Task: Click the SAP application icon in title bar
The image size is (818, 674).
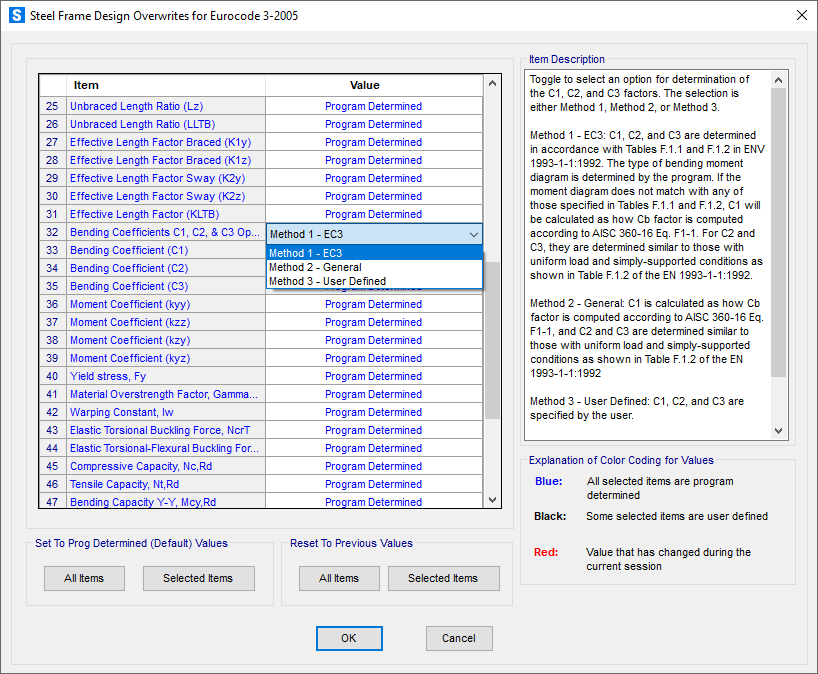Action: tap(16, 15)
